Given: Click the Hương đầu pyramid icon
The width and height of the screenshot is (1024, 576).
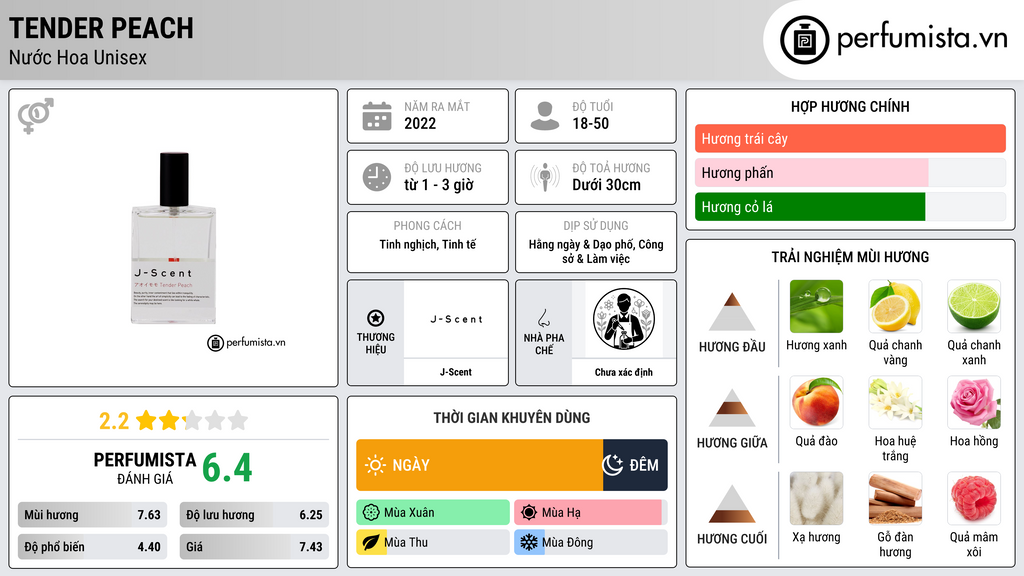Looking at the screenshot, I should pos(732,312).
